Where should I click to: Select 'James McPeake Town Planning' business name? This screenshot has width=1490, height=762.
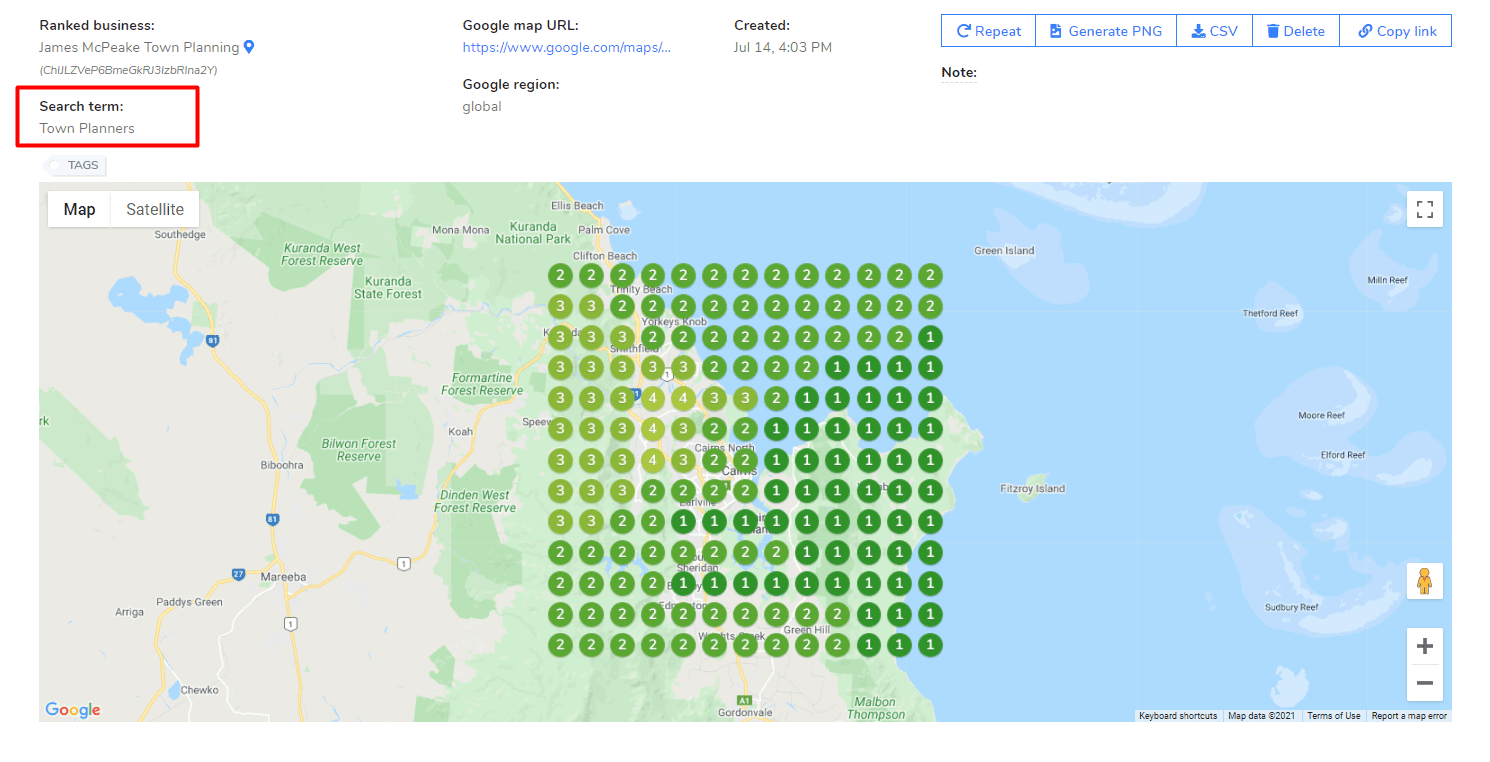click(x=139, y=47)
